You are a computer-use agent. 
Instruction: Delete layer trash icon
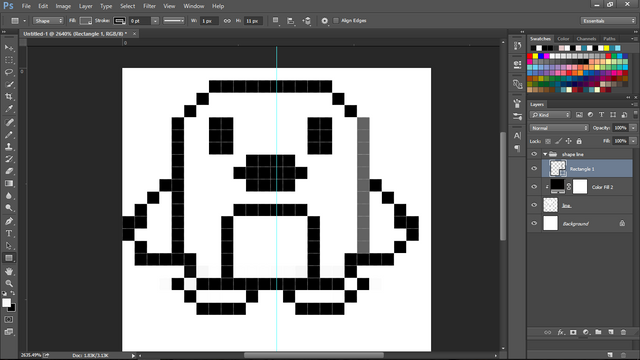click(x=623, y=332)
